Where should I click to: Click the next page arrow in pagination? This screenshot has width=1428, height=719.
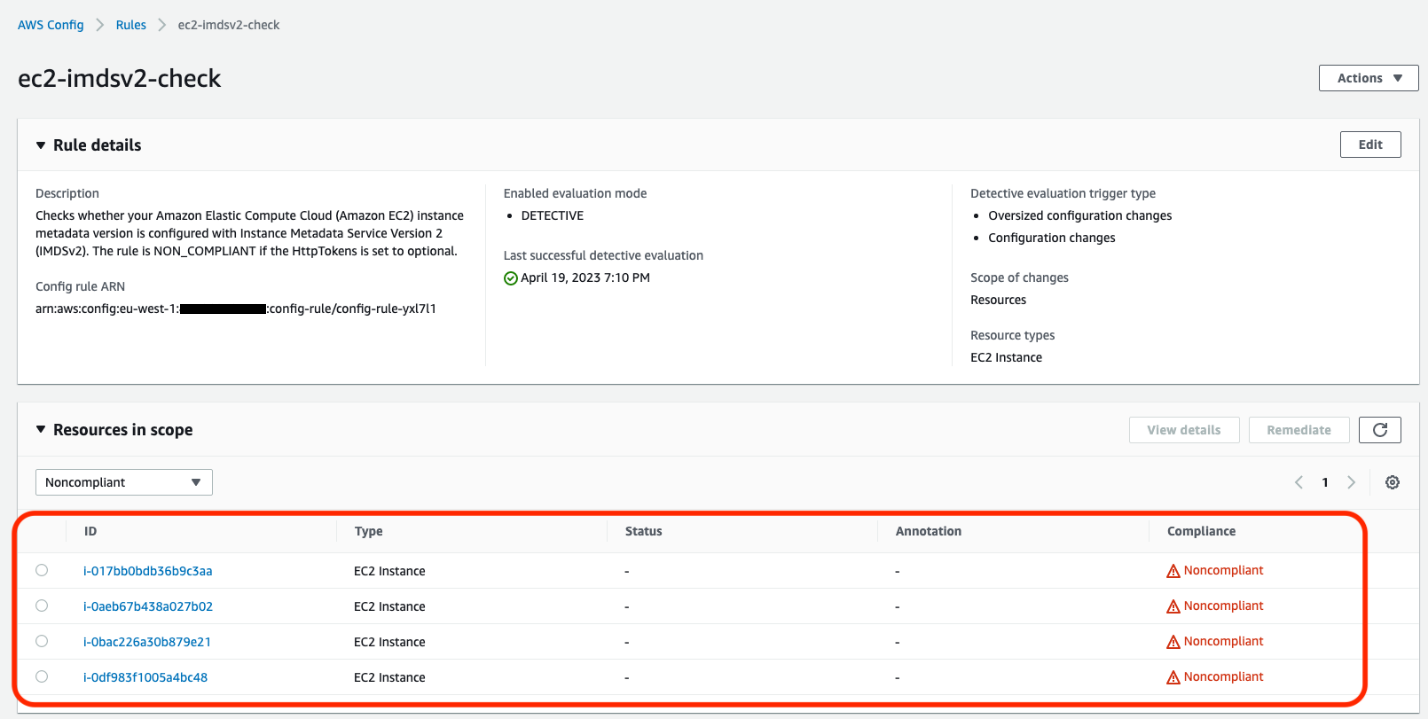click(1351, 481)
